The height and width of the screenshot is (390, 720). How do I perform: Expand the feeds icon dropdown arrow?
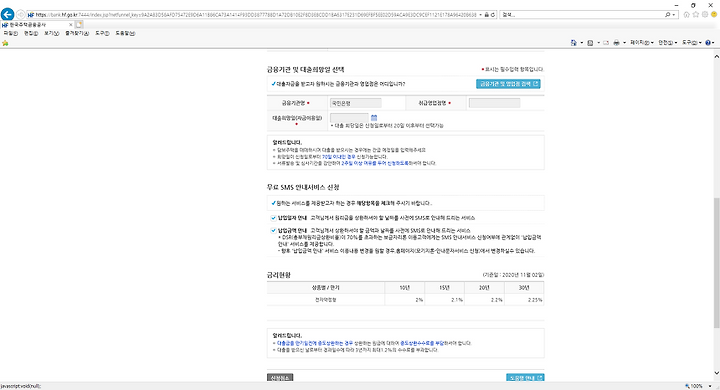click(x=598, y=43)
